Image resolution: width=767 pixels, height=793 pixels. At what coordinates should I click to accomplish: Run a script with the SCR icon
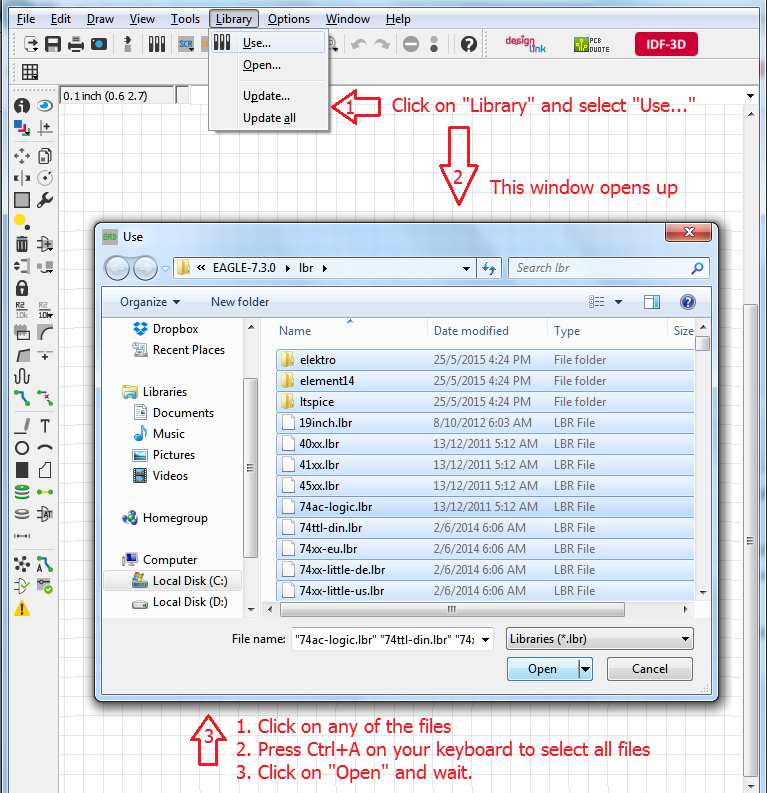click(x=186, y=45)
